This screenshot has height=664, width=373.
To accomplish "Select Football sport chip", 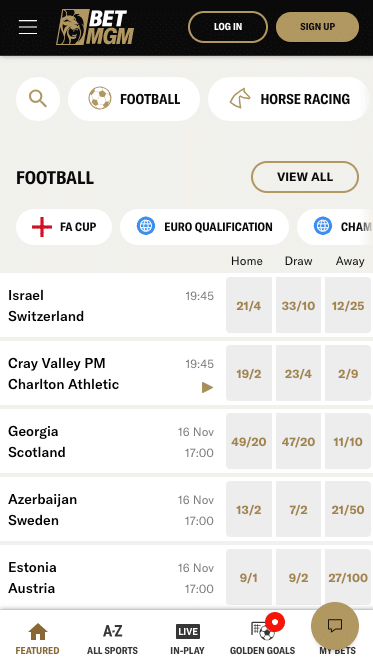I will point(134,99).
